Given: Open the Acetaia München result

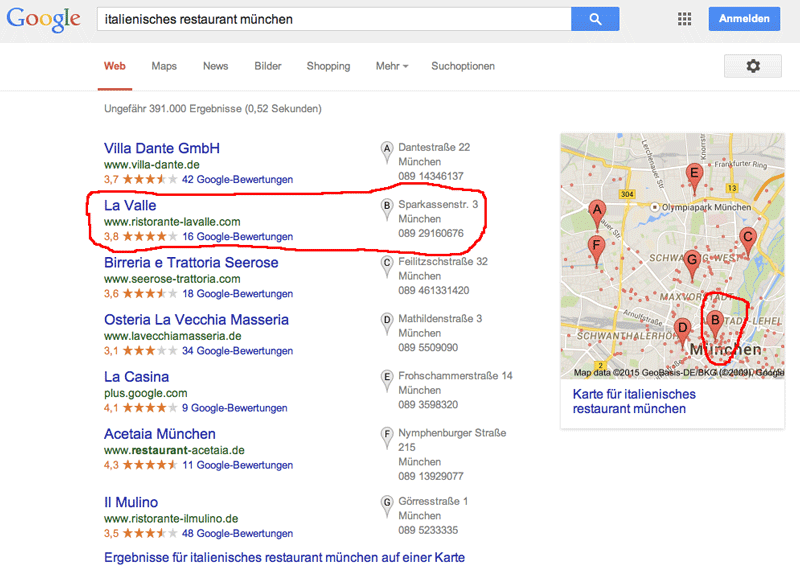Looking at the screenshot, I should point(160,434).
